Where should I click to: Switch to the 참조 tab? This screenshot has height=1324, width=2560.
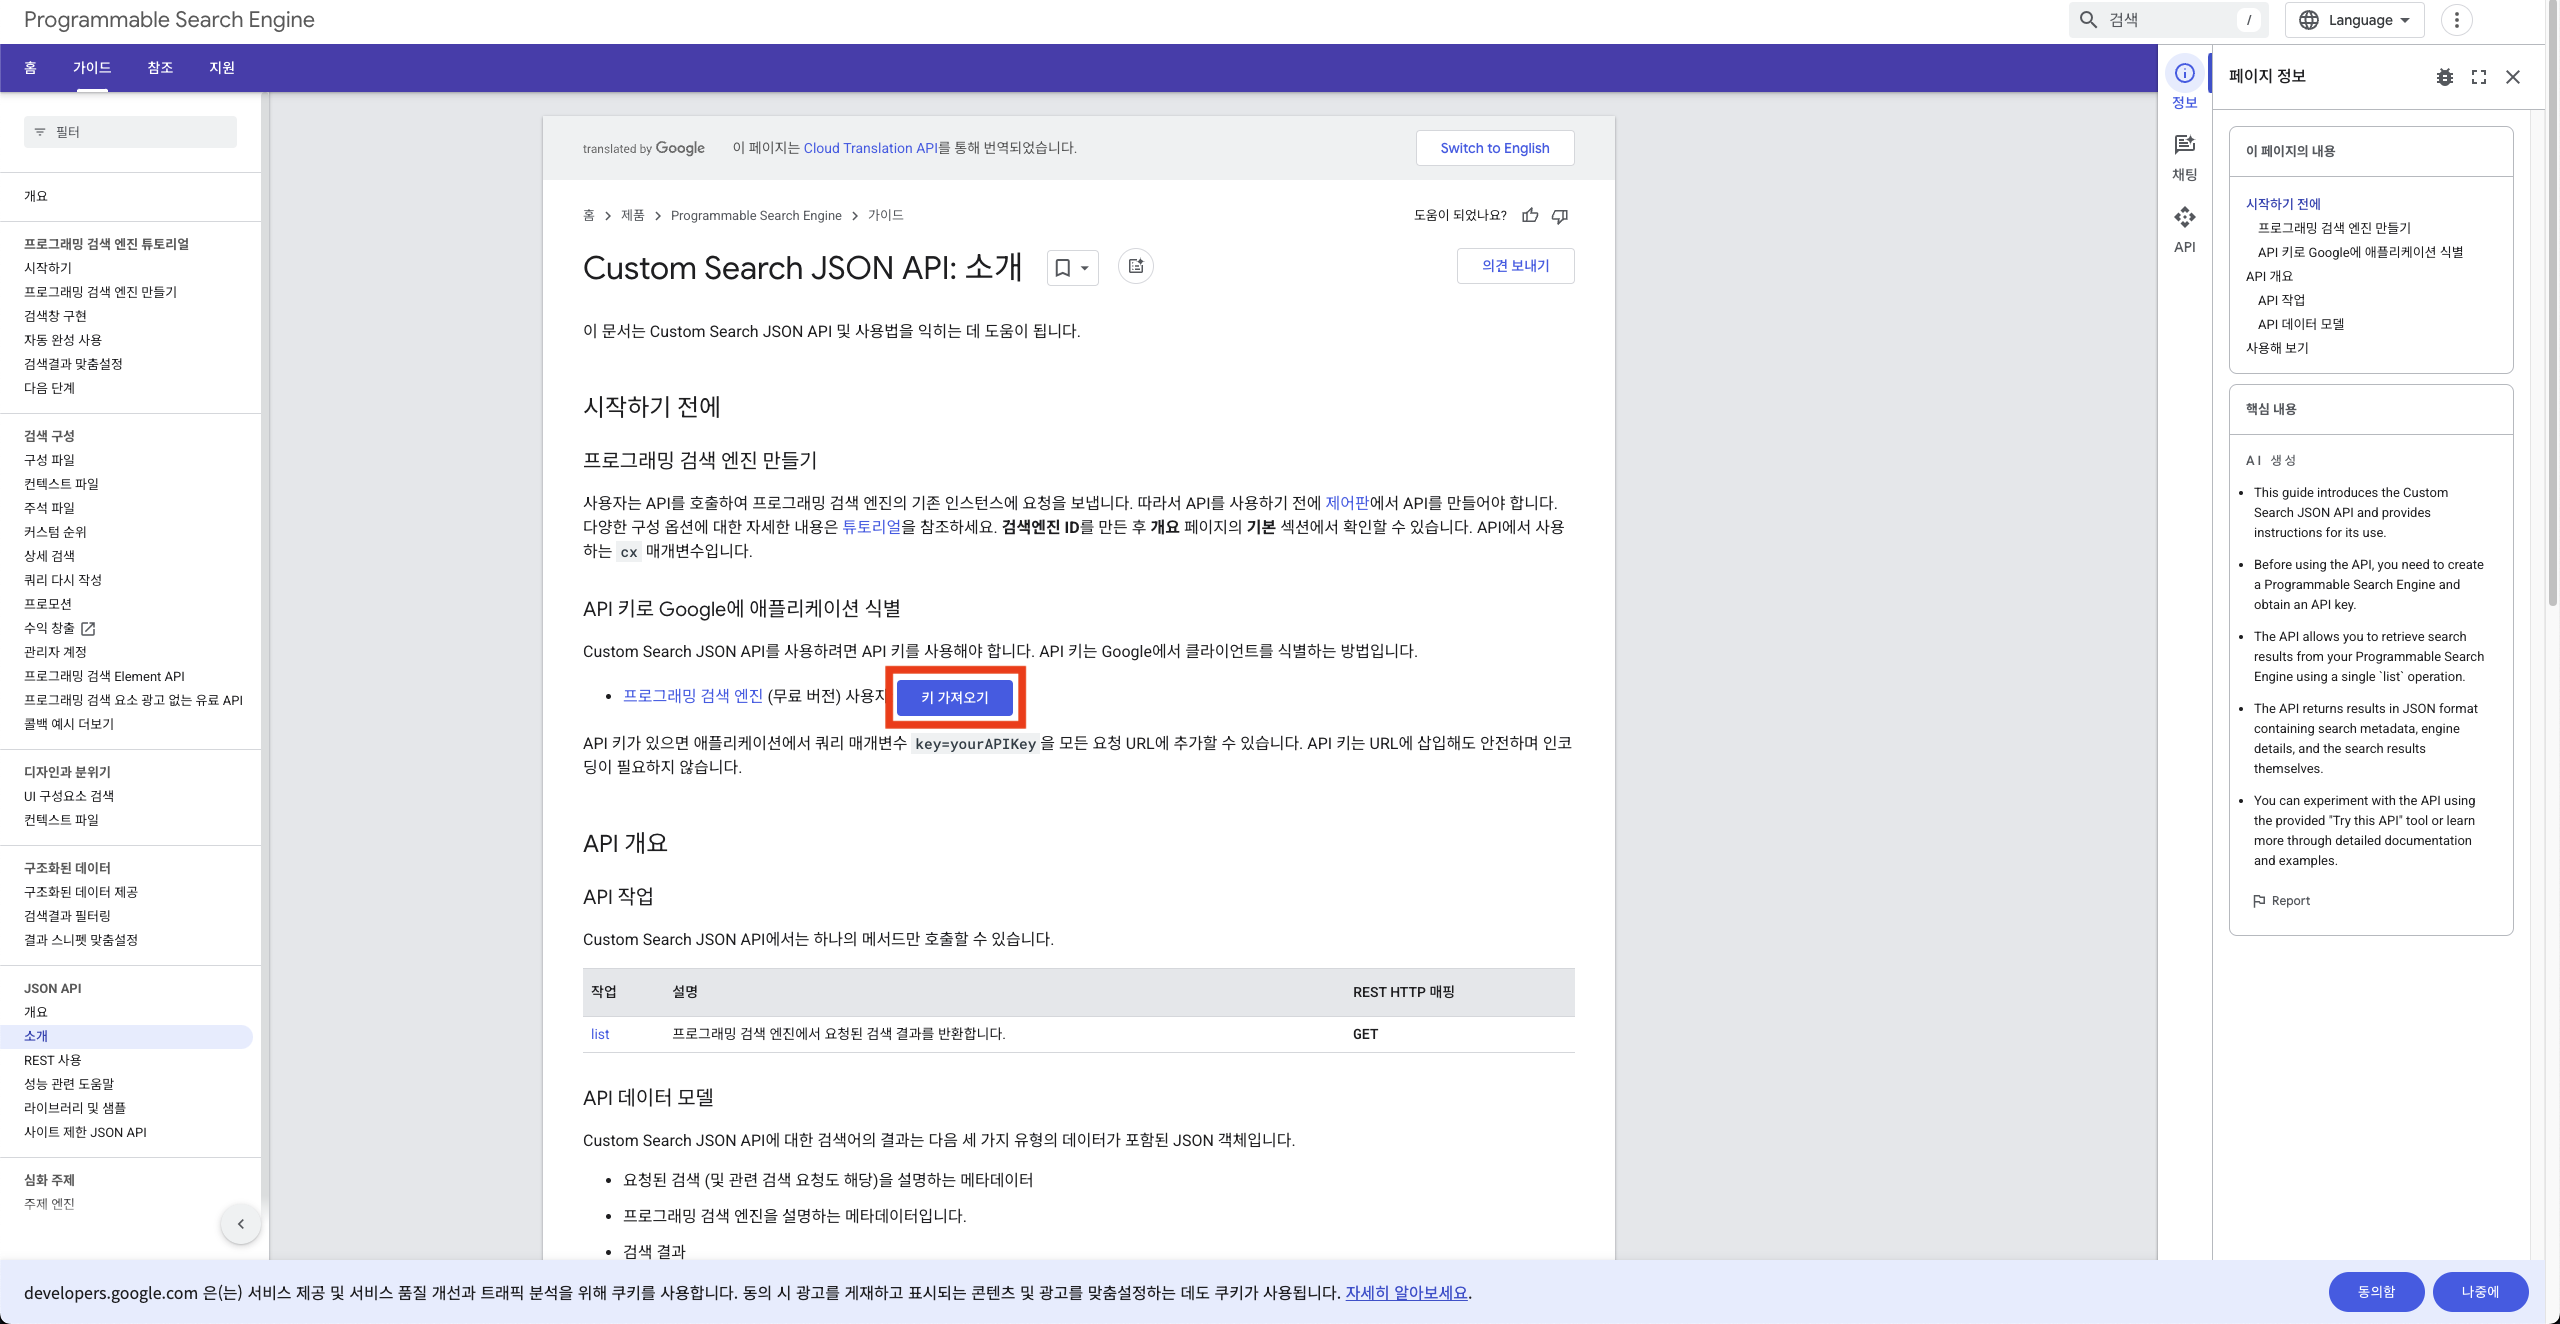pos(160,68)
